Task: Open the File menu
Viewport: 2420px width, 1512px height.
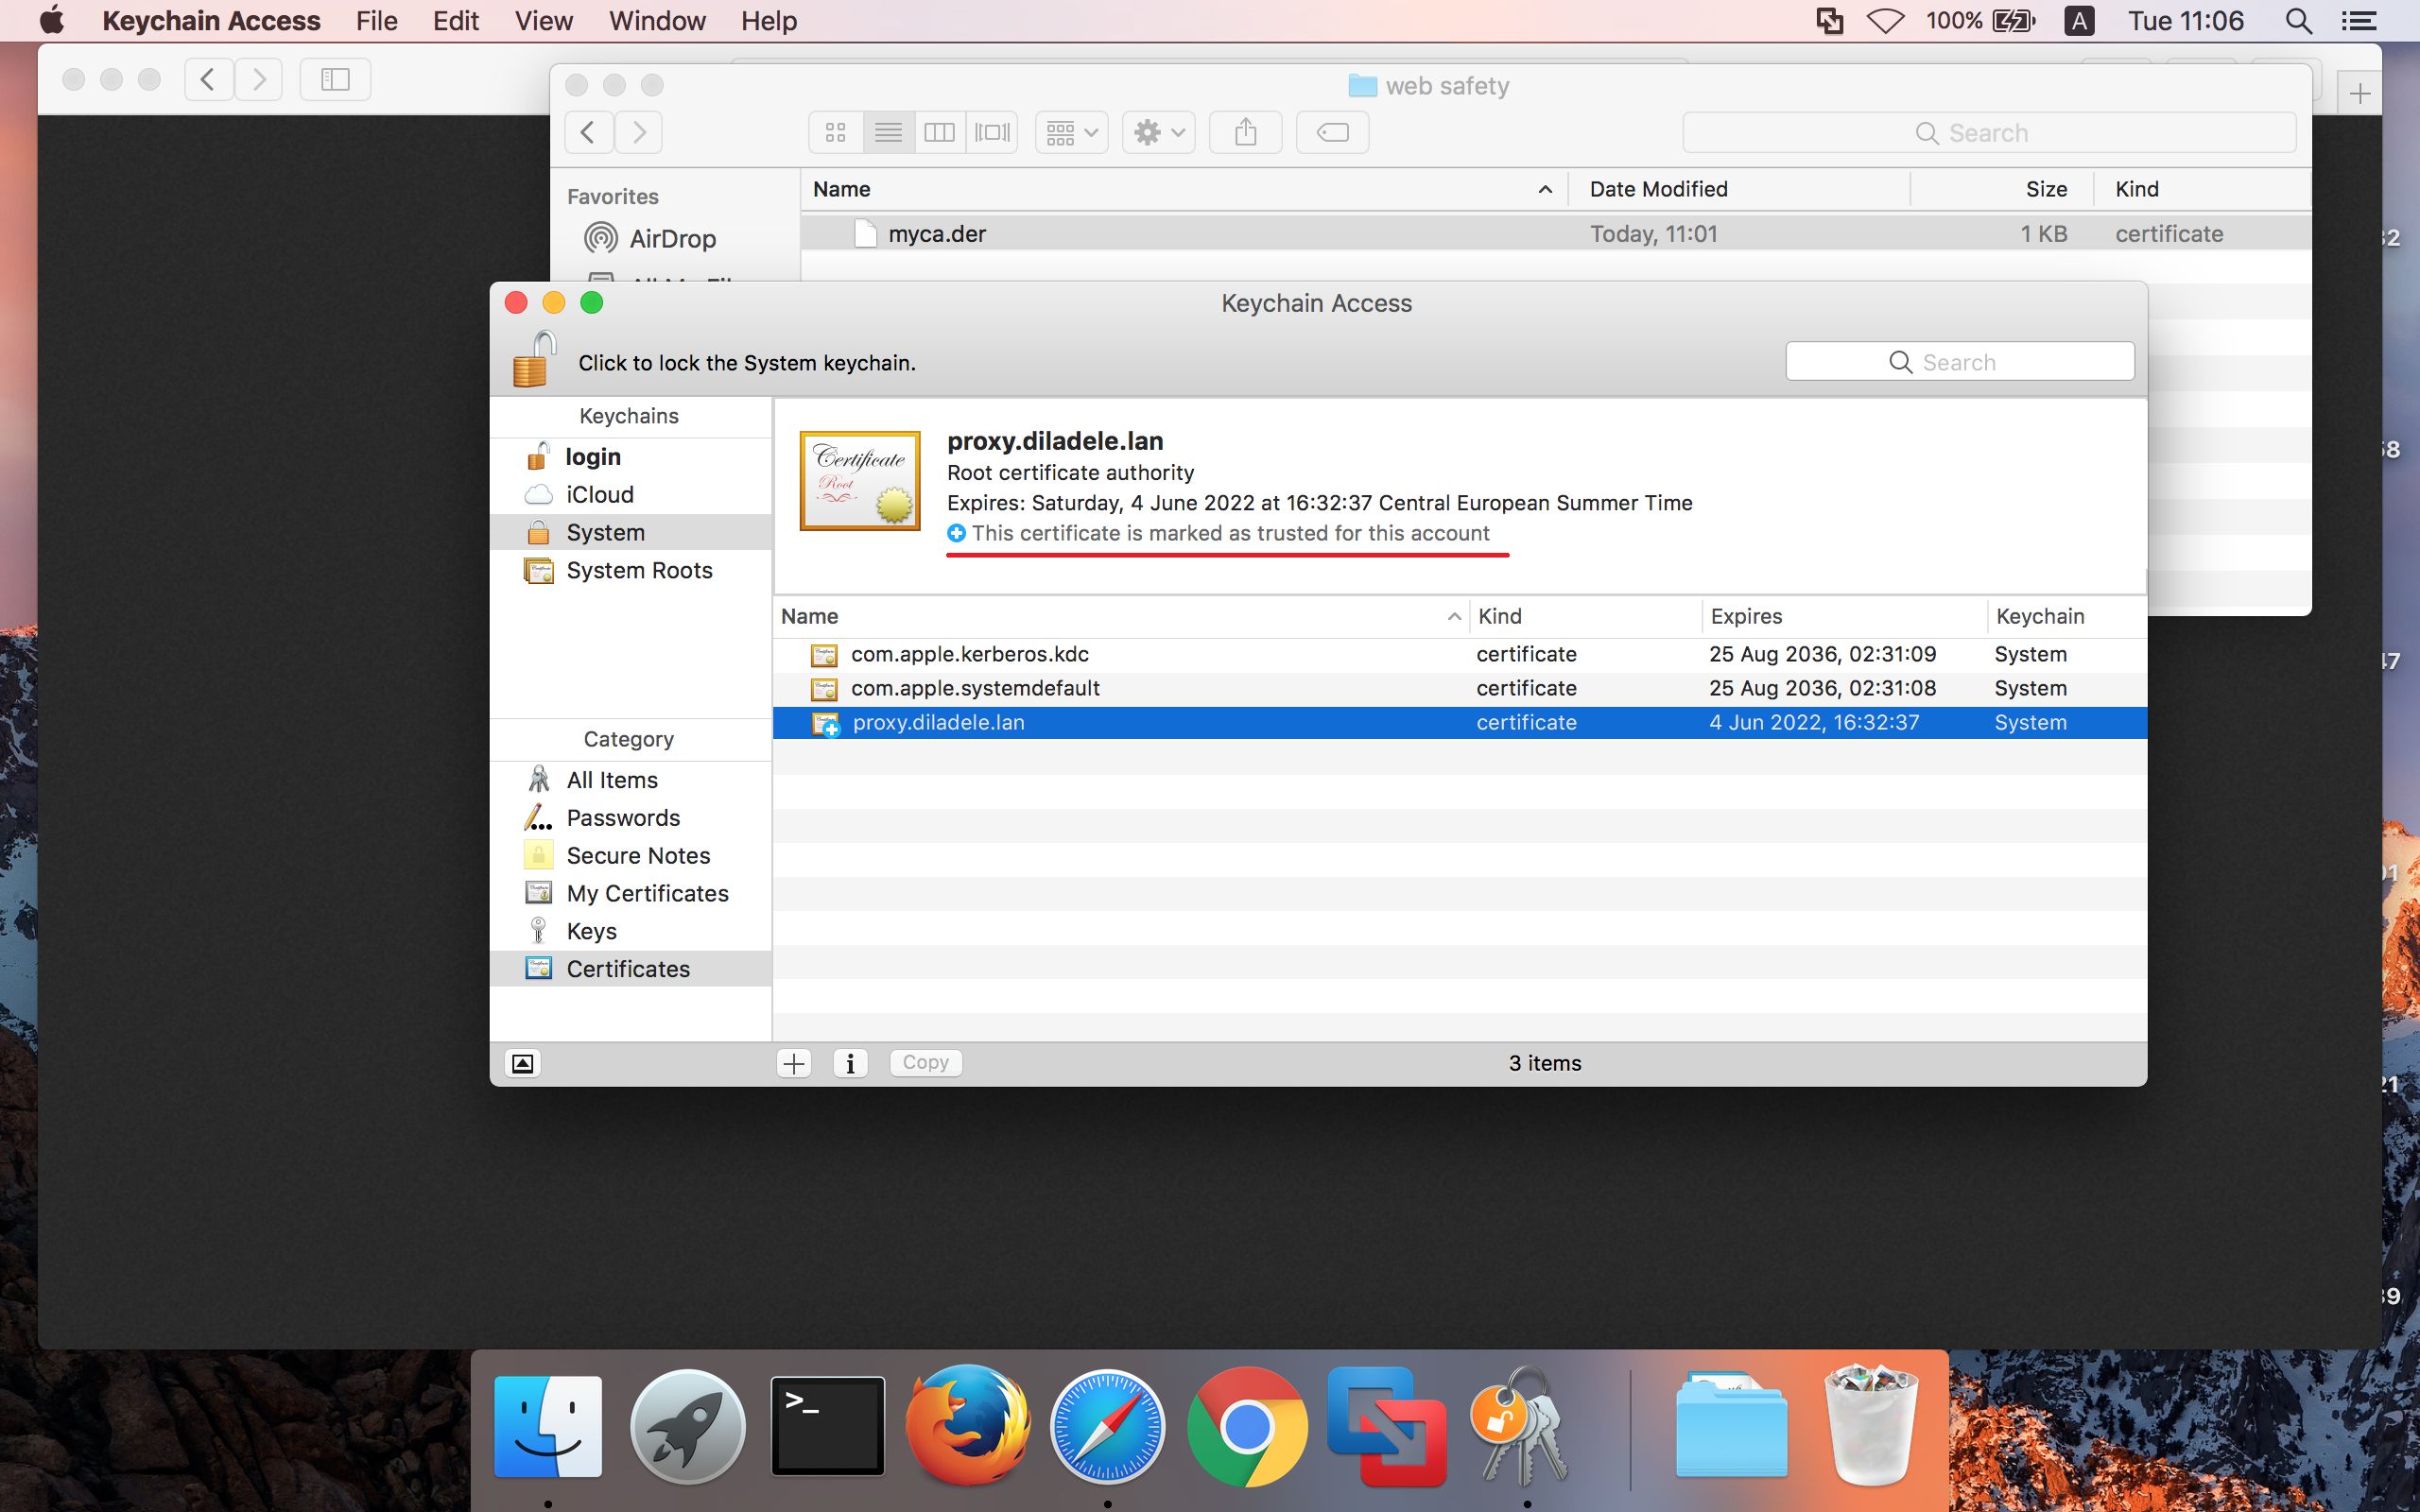Action: 376,21
